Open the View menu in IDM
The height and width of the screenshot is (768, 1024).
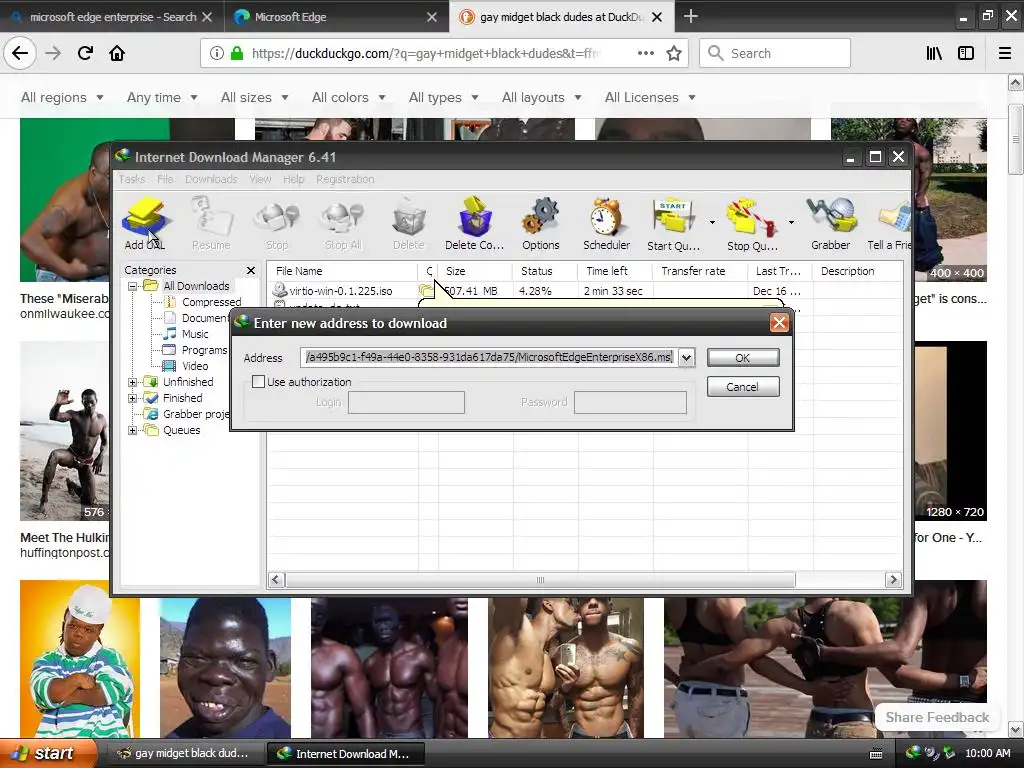click(x=260, y=179)
